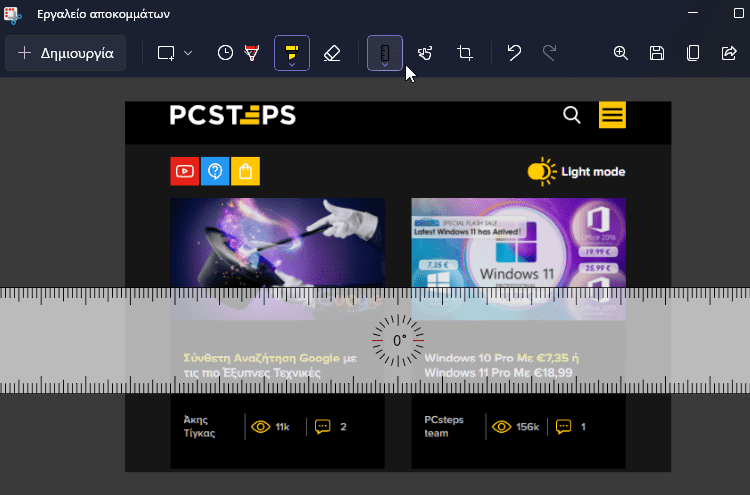
Task: Click the 156k views count
Action: pyautogui.click(x=528, y=427)
